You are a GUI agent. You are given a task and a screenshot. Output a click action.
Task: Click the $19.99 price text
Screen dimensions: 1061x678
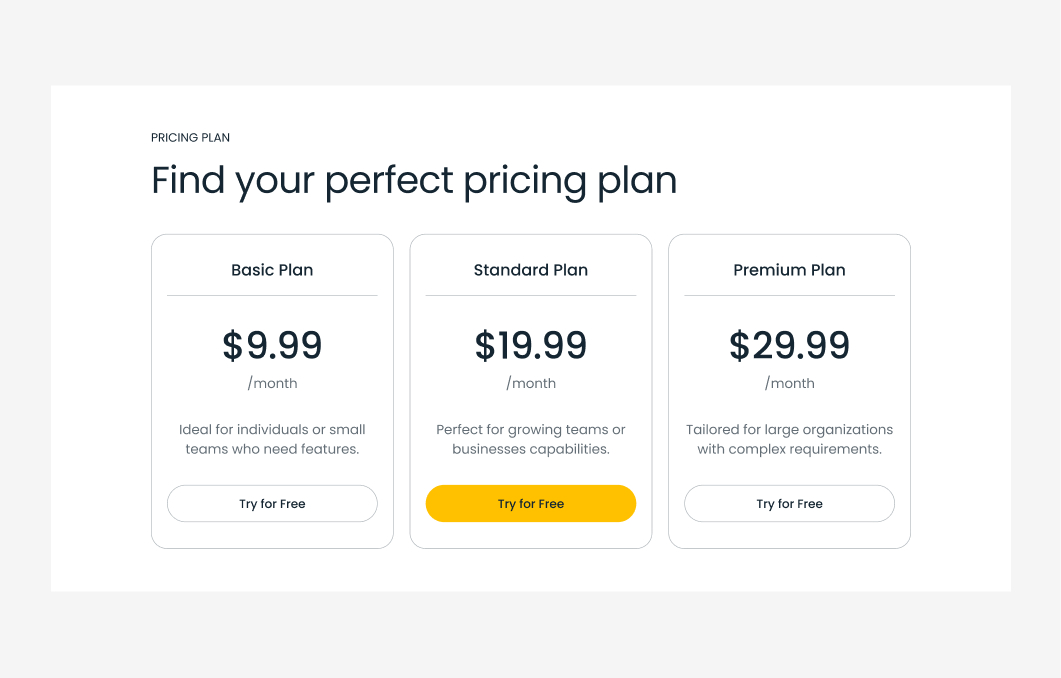point(530,345)
